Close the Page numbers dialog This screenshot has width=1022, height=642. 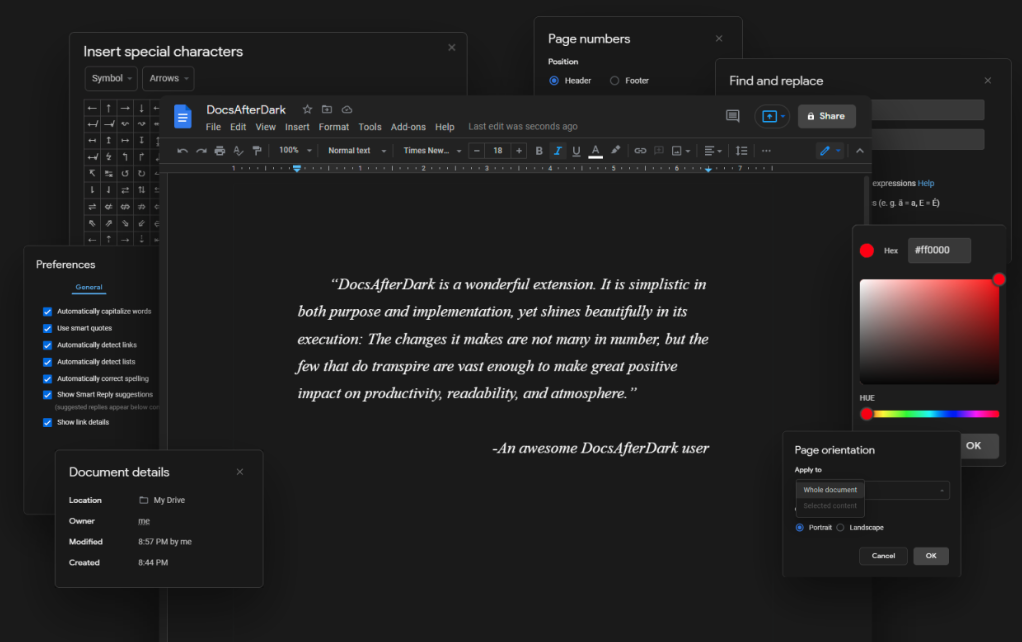(719, 38)
